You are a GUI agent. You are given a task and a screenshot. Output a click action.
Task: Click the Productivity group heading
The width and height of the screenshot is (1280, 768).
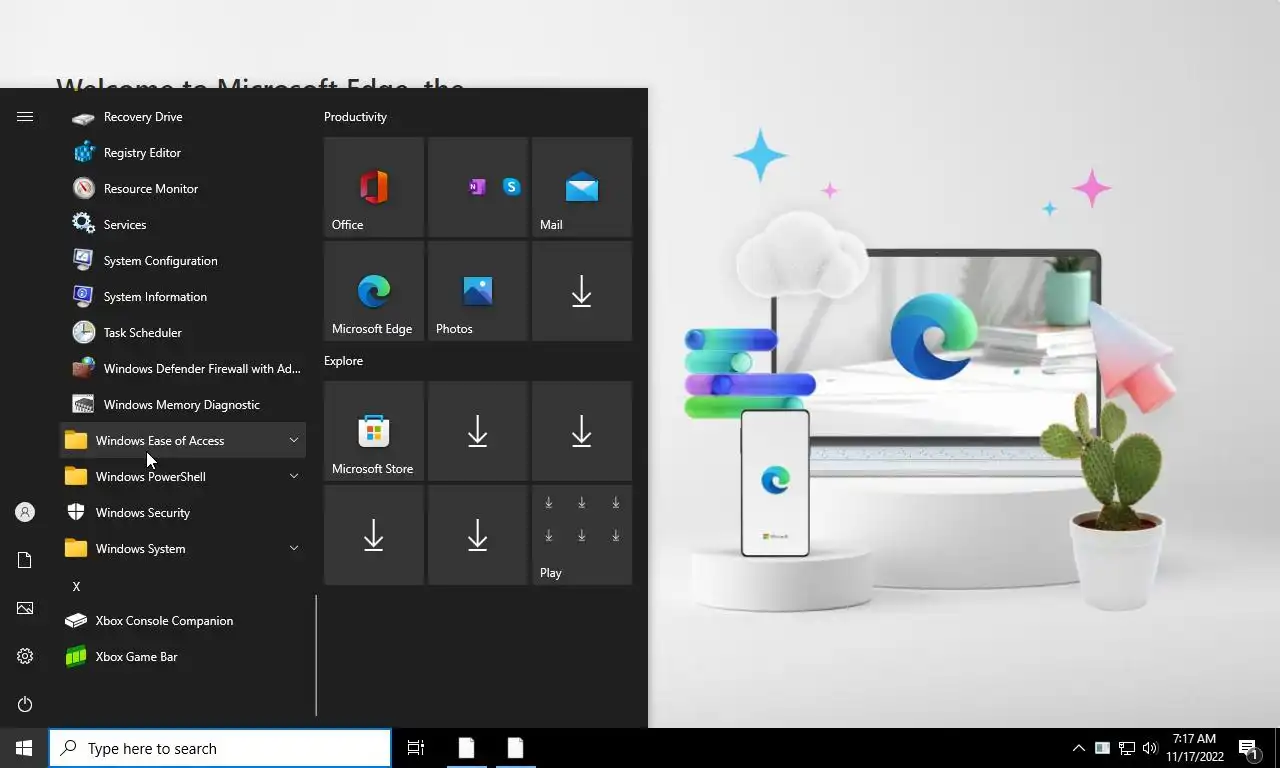tap(355, 117)
